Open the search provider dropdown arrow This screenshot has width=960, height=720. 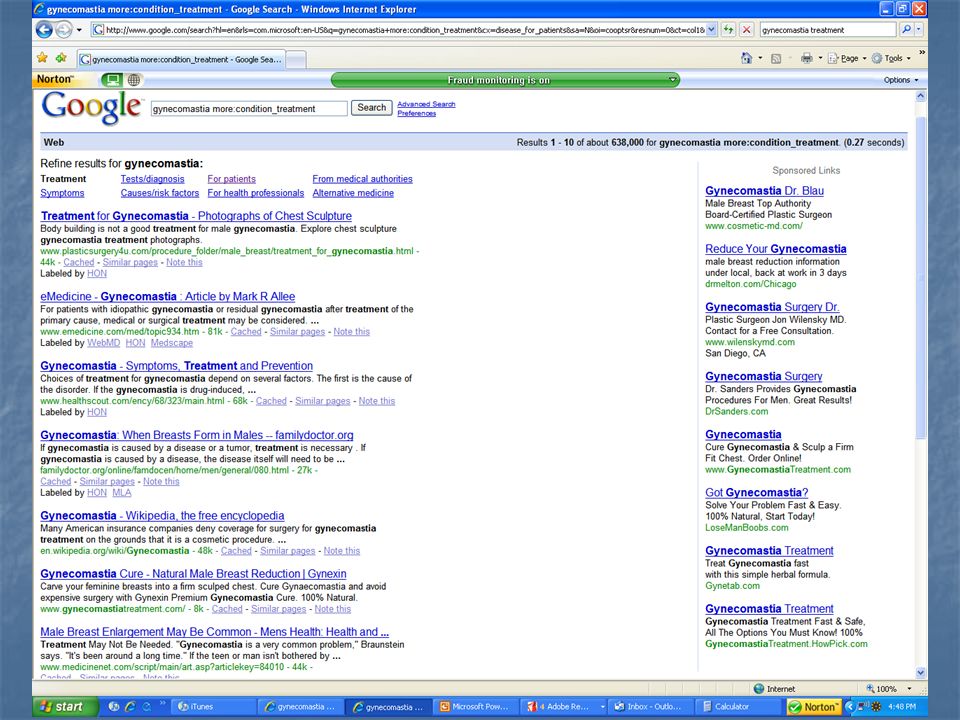pos(918,29)
